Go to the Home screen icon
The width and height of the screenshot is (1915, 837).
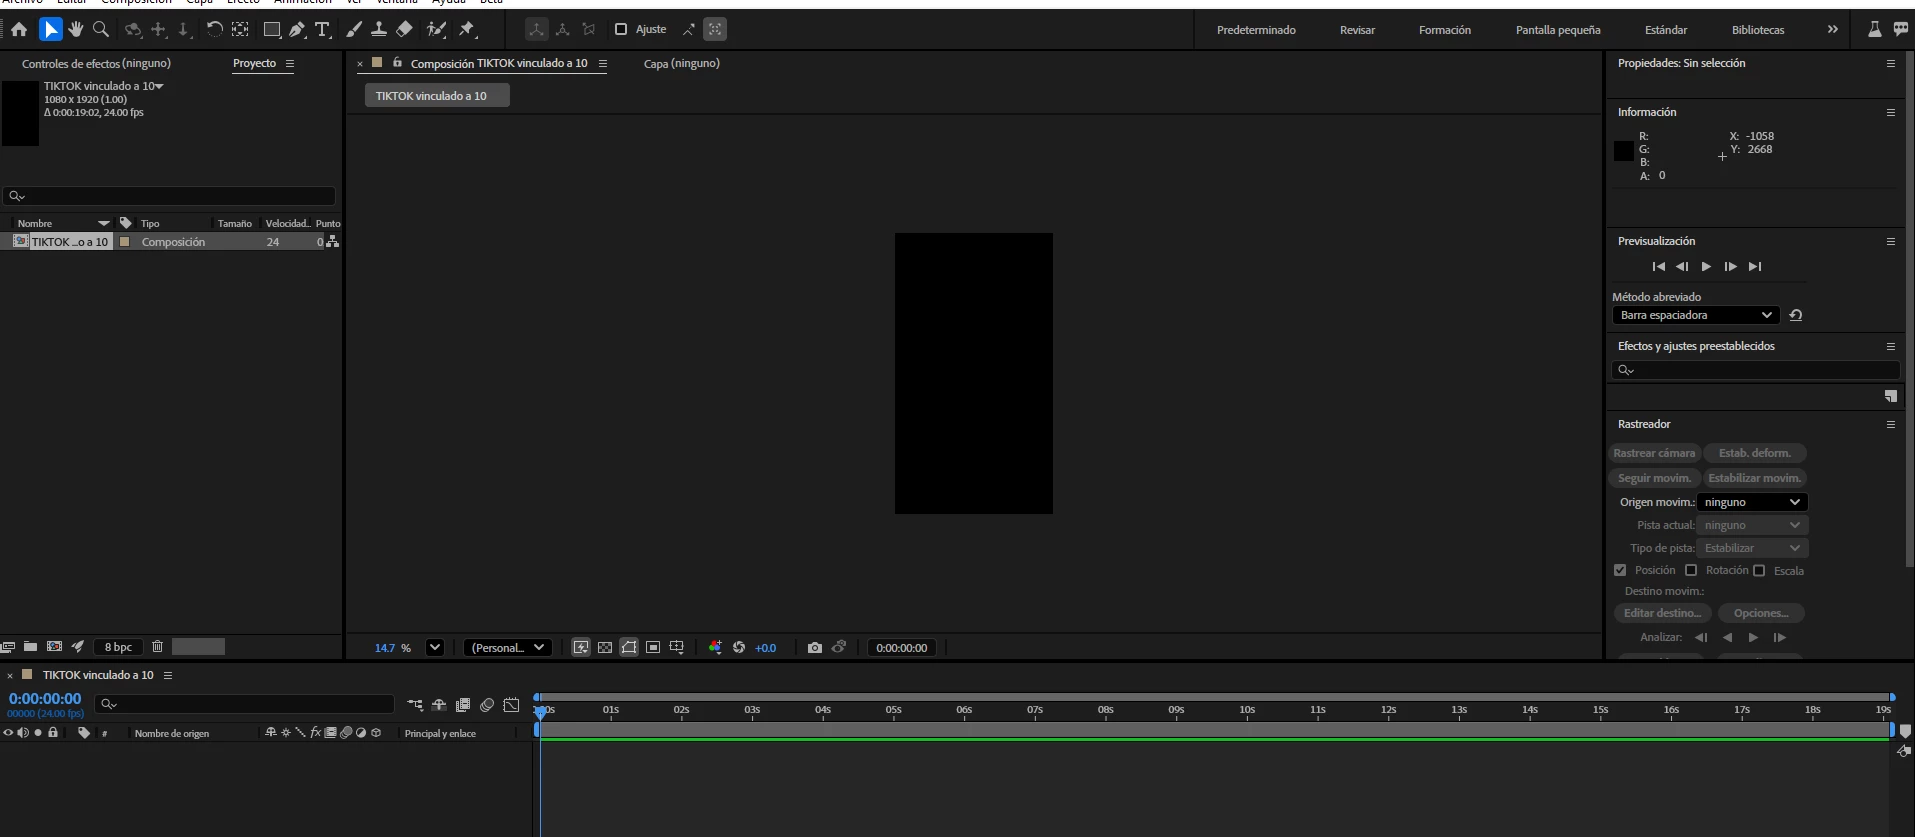19,30
